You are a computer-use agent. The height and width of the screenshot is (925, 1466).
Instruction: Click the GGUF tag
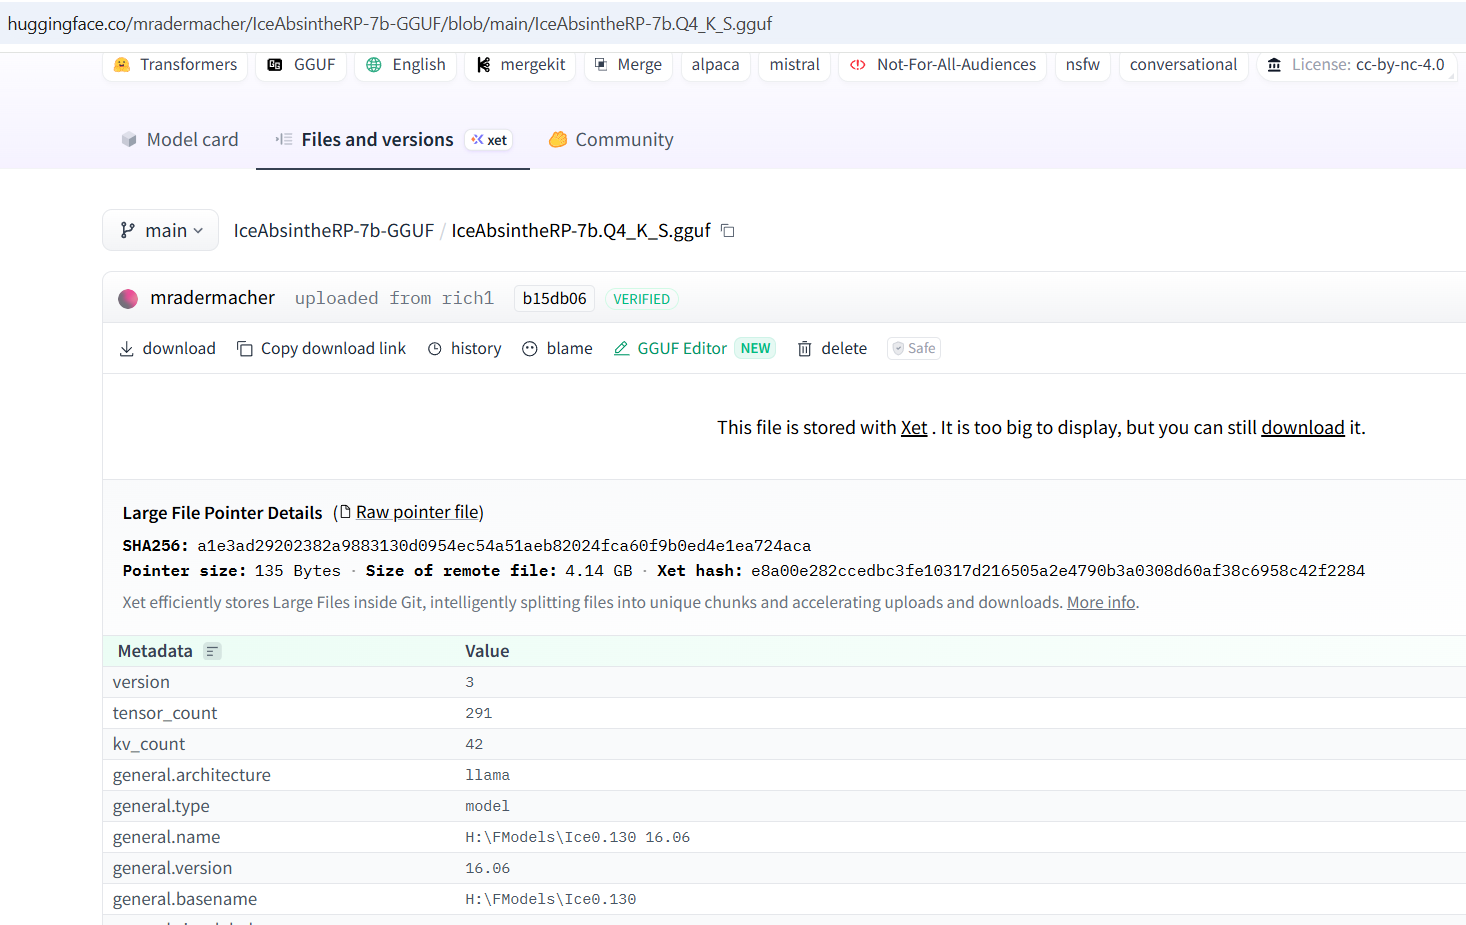[301, 65]
